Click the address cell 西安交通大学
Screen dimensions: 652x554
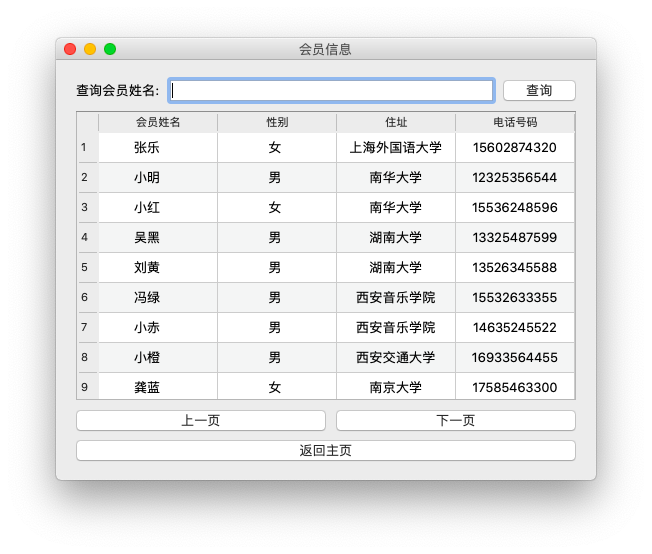(x=396, y=358)
